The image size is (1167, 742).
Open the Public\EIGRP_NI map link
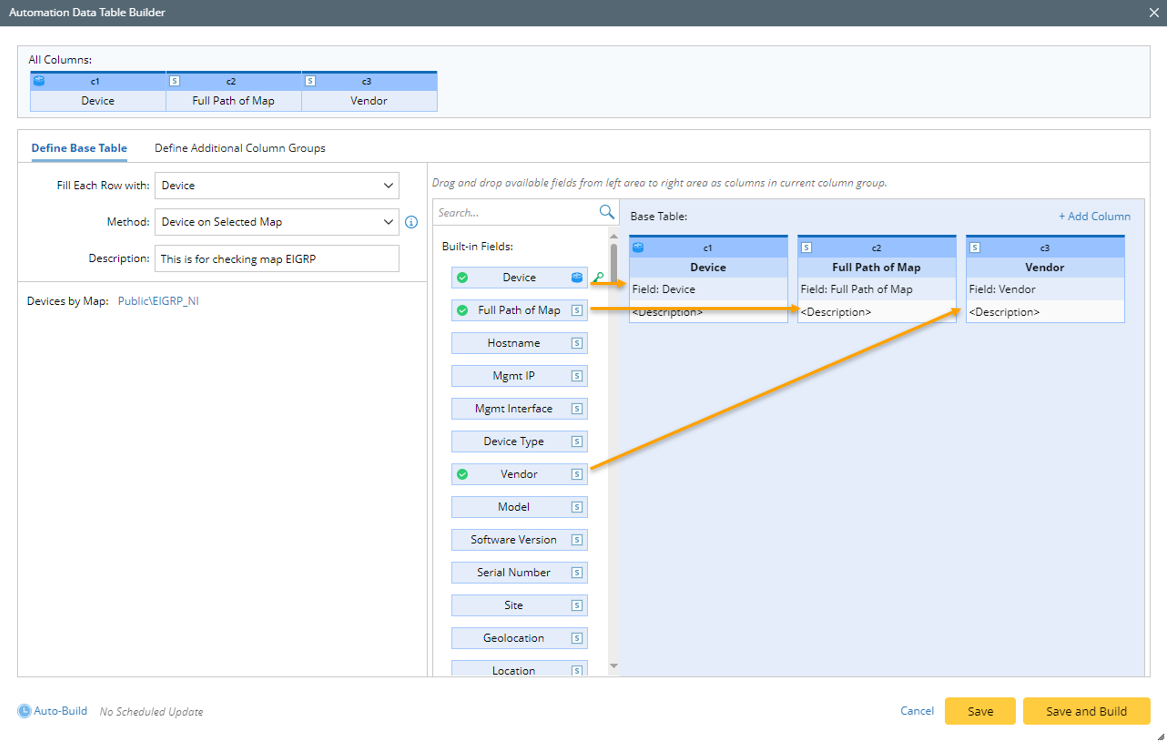[x=158, y=301]
